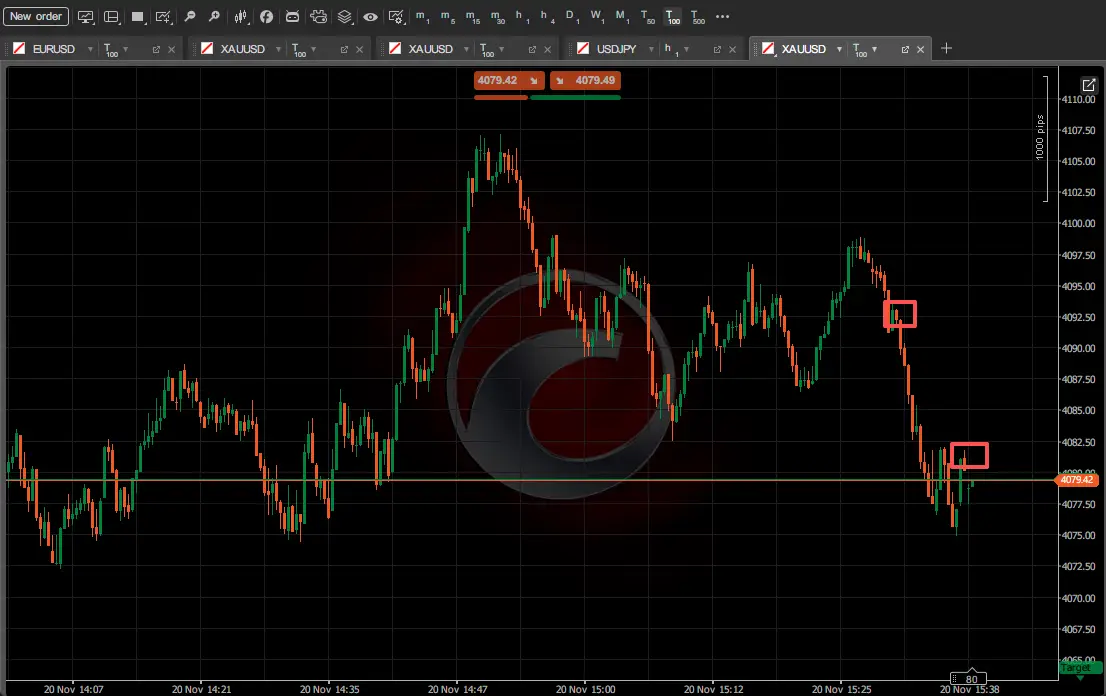Open the candlestick chart type menu
This screenshot has width=1106, height=696.
click(x=240, y=16)
